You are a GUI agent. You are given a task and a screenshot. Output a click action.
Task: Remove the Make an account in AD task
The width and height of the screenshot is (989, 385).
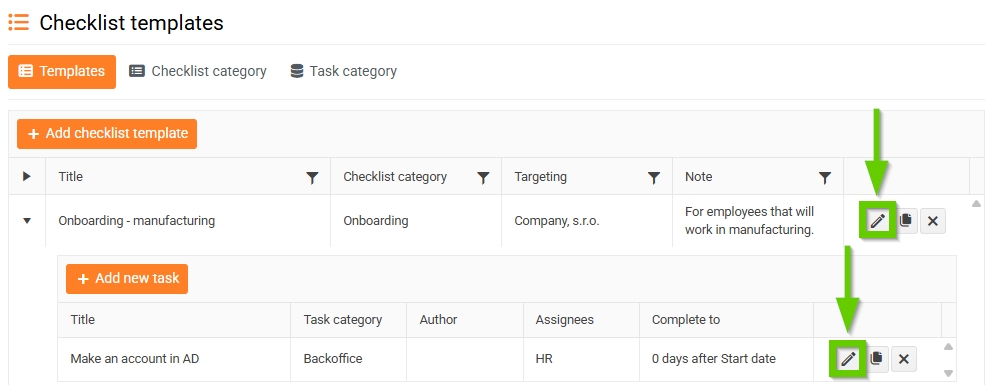coord(903,359)
